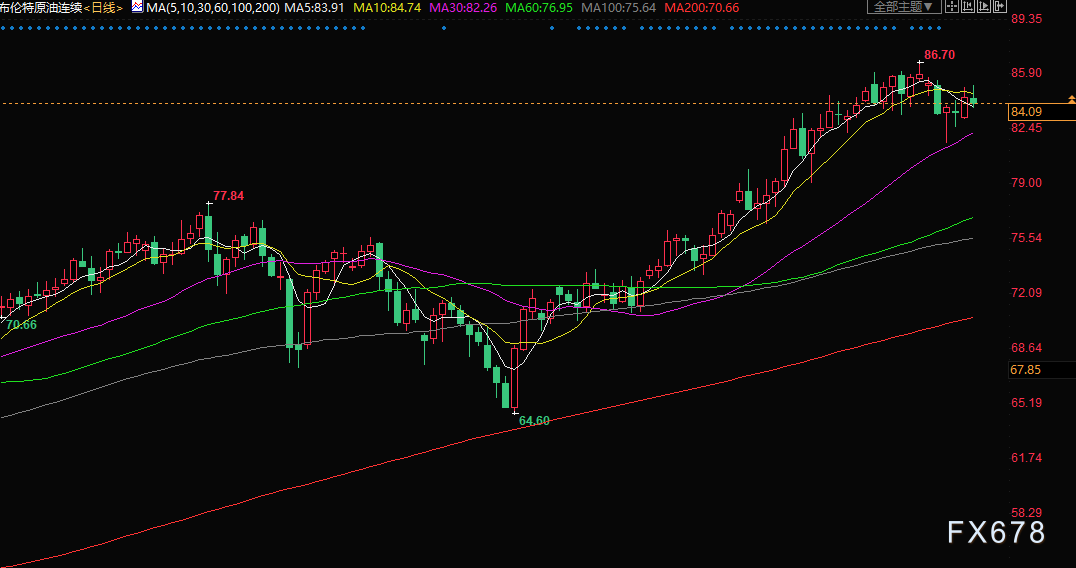Activate the crosshair cursor icon
1076x568 pixels.
click(x=952, y=6)
